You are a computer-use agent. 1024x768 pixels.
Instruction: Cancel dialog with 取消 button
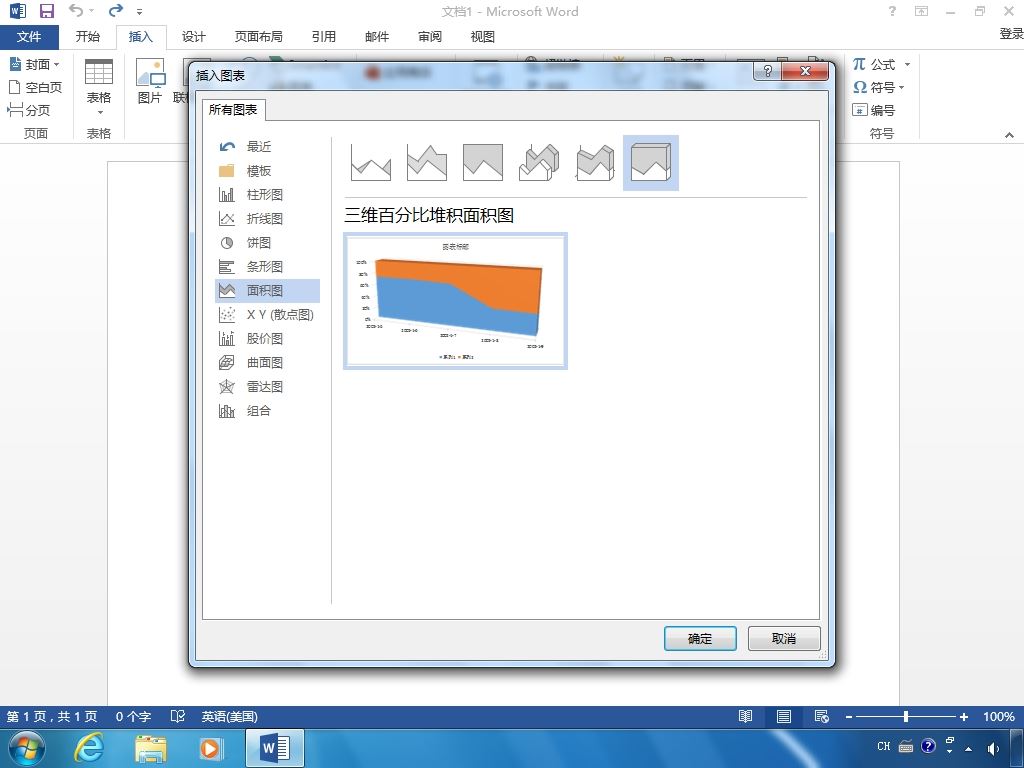point(784,638)
